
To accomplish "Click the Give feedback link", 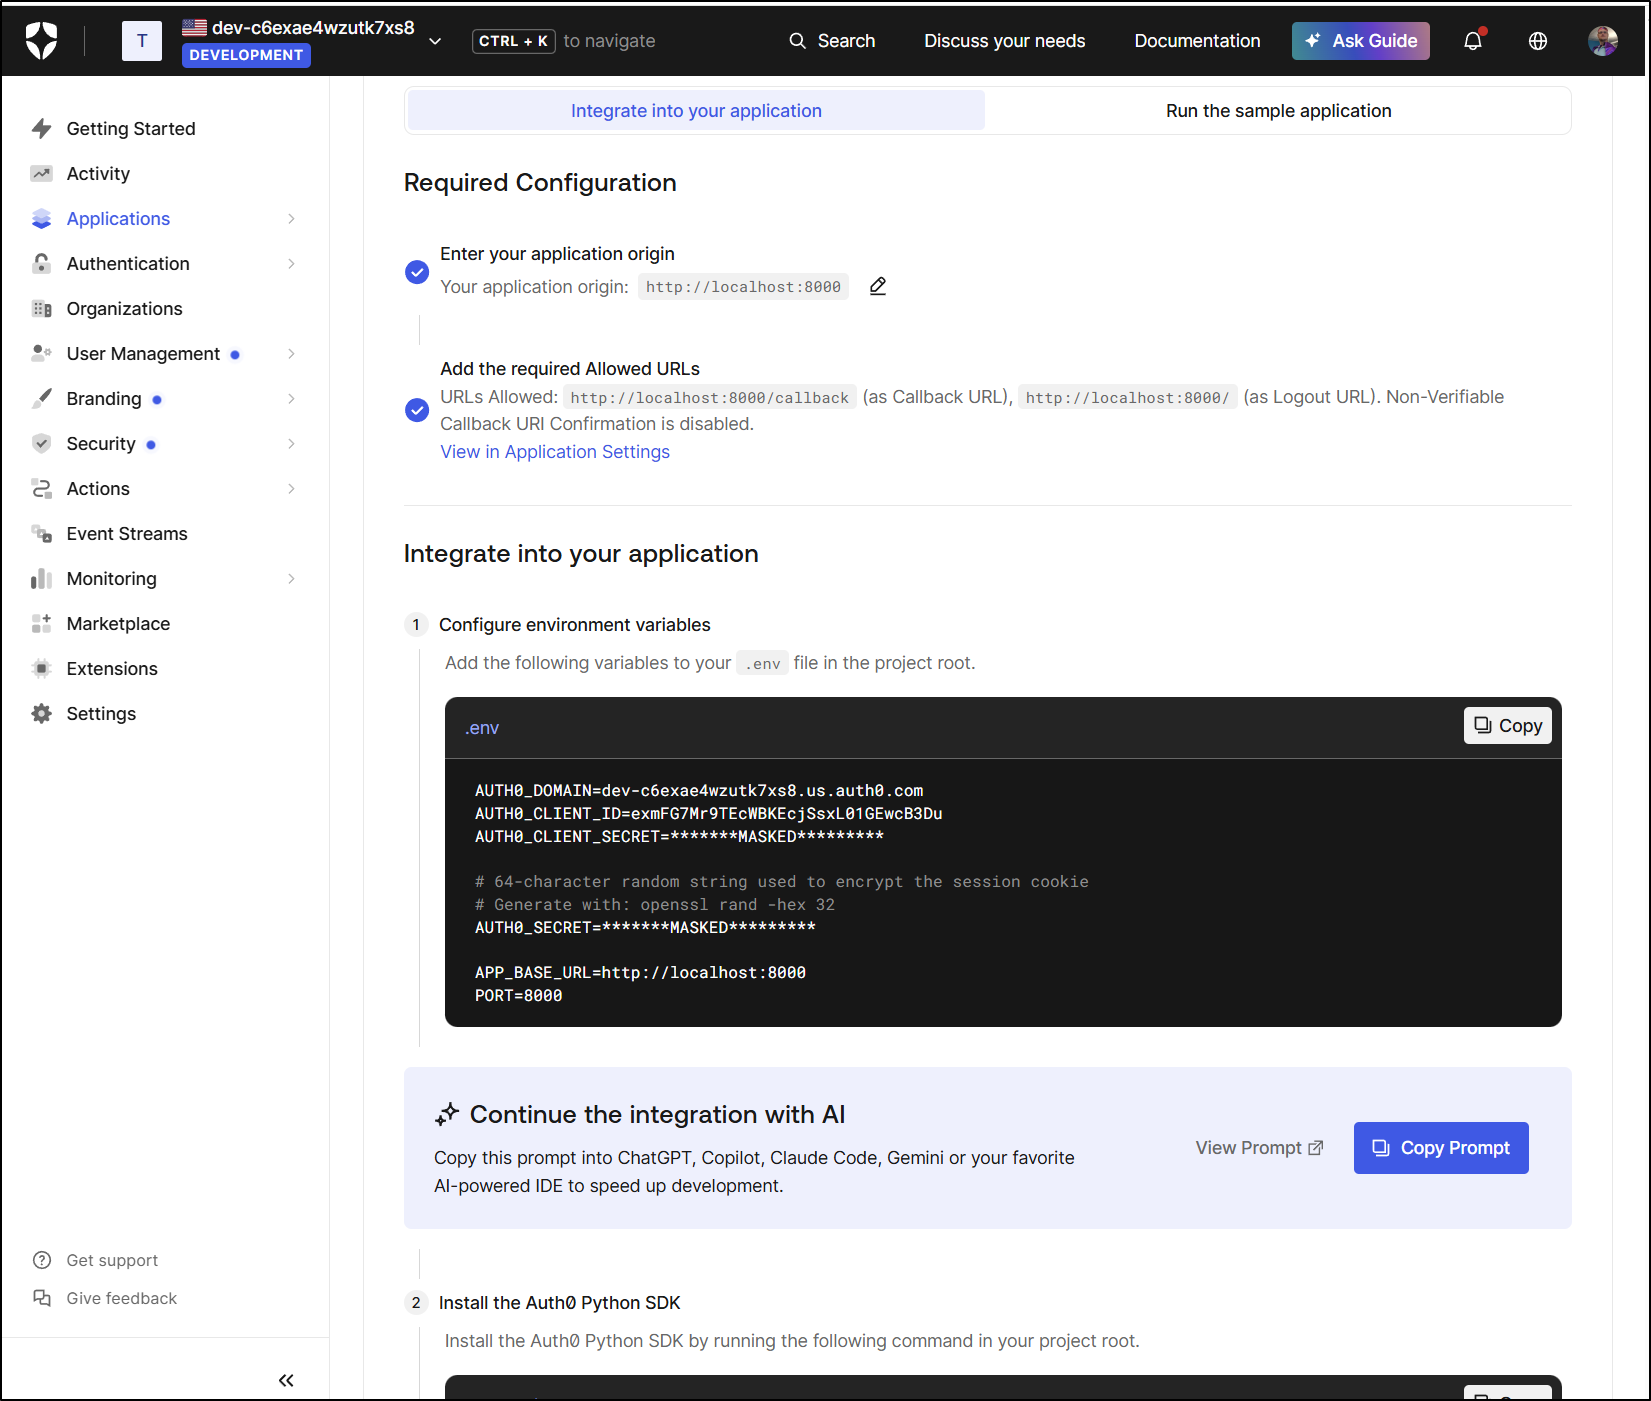I will (x=121, y=1299).
